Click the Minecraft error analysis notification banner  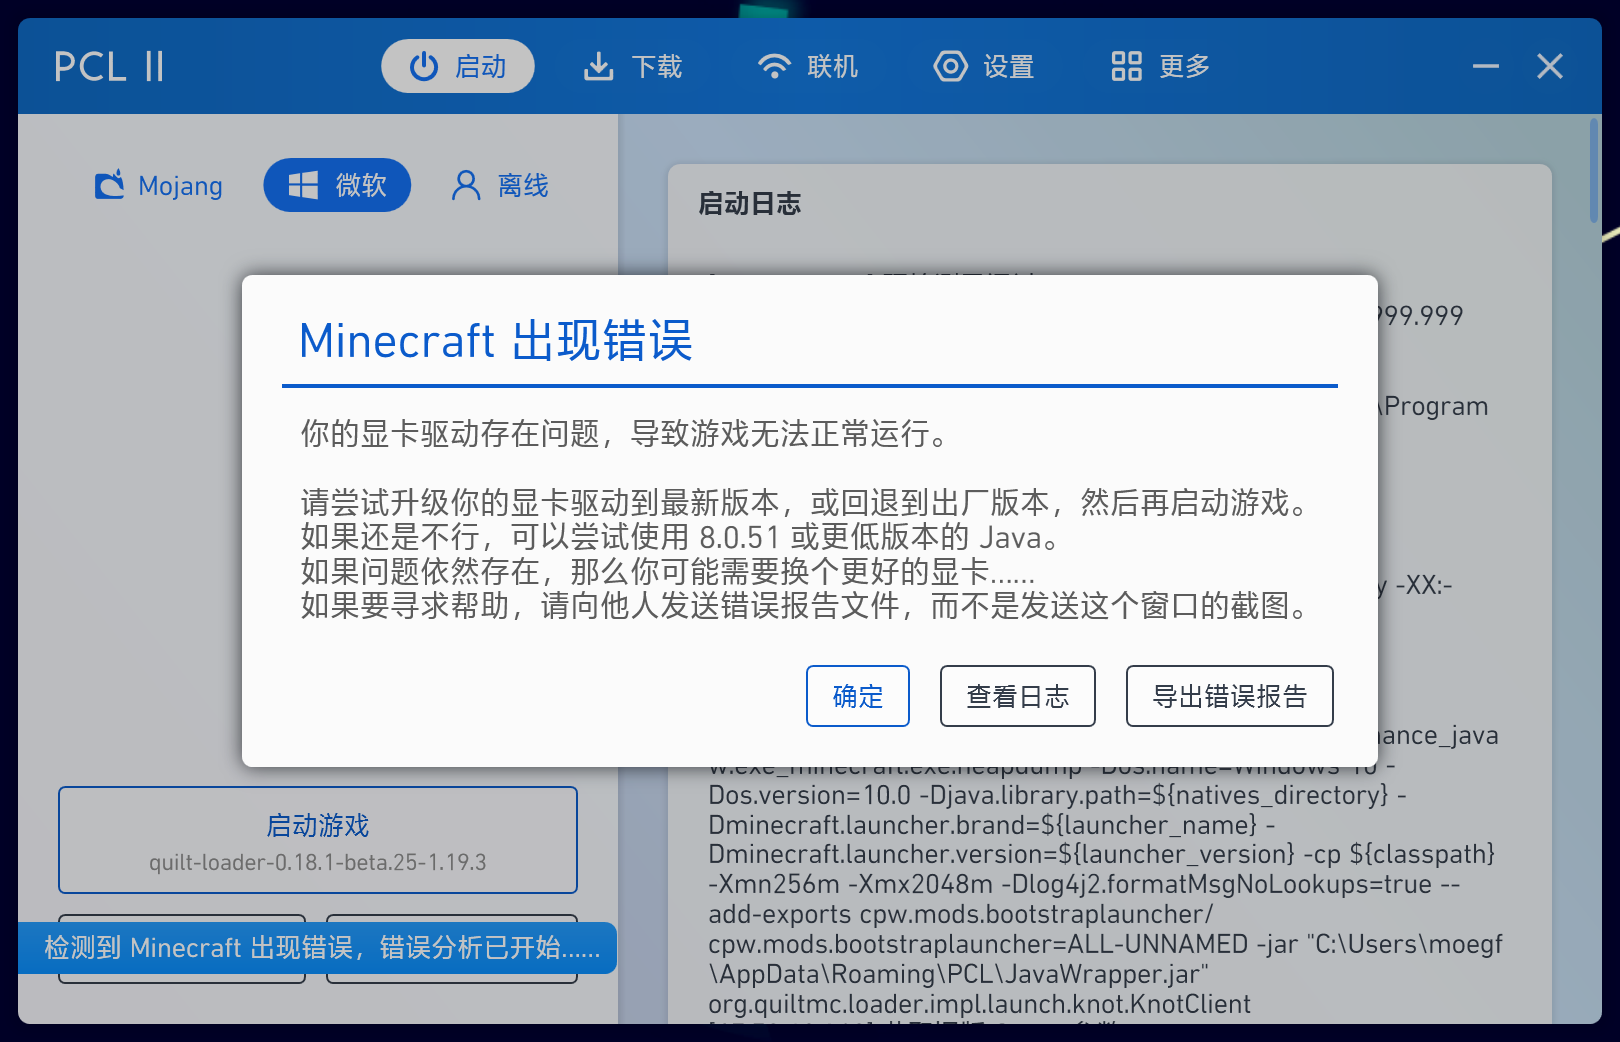pyautogui.click(x=317, y=948)
